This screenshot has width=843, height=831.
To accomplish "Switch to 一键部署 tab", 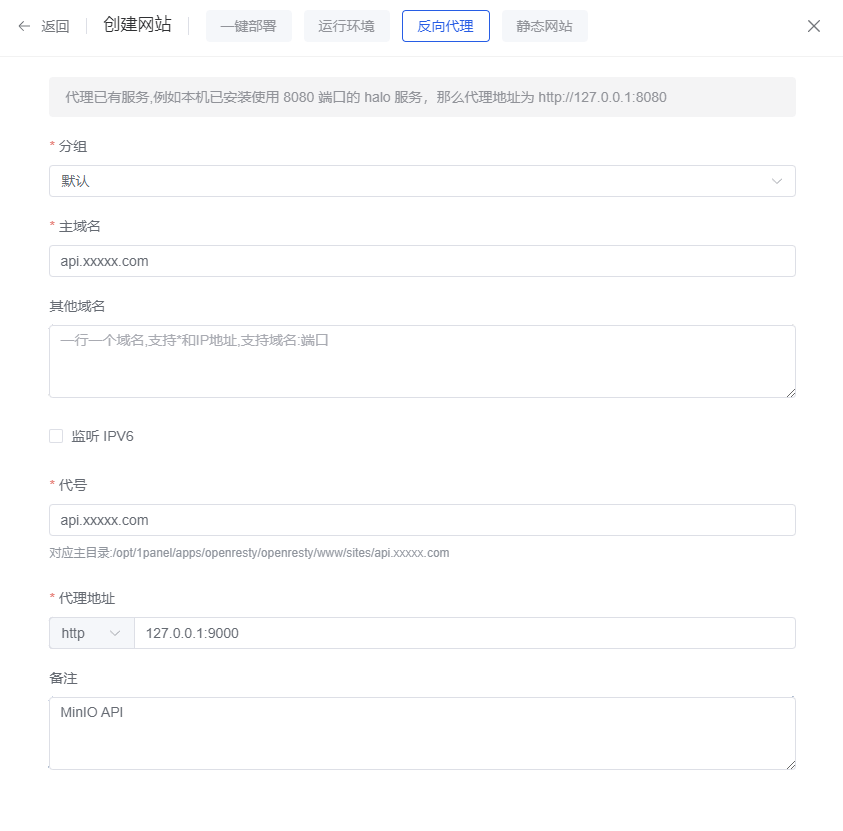I will tap(248, 26).
